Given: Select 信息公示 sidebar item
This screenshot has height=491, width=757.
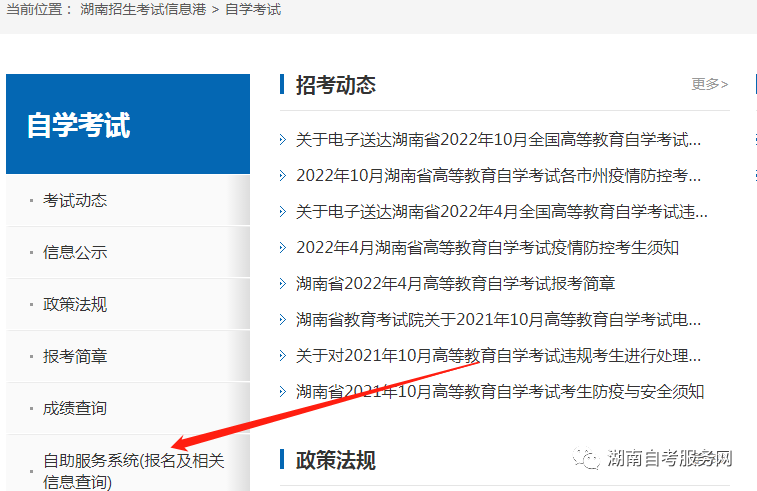Looking at the screenshot, I should pos(75,252).
